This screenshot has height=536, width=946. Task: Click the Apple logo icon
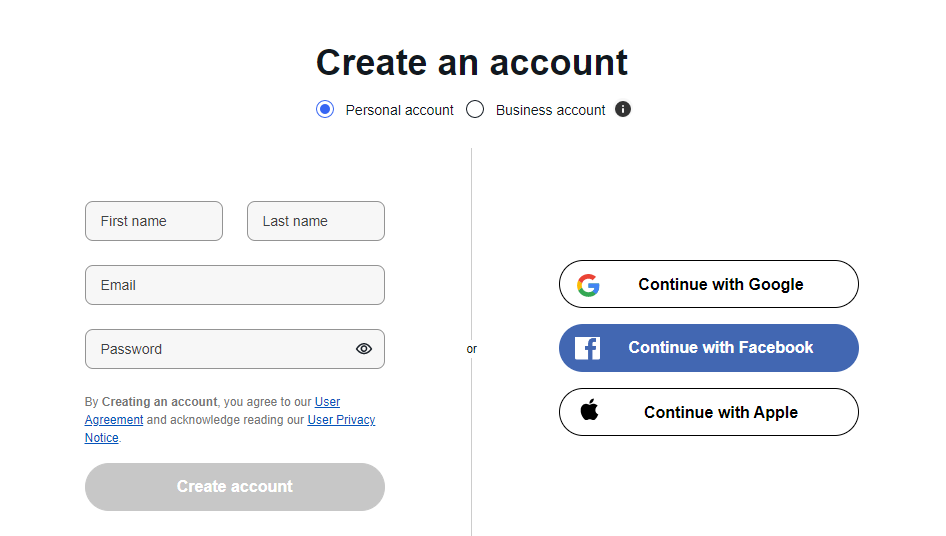coord(589,410)
